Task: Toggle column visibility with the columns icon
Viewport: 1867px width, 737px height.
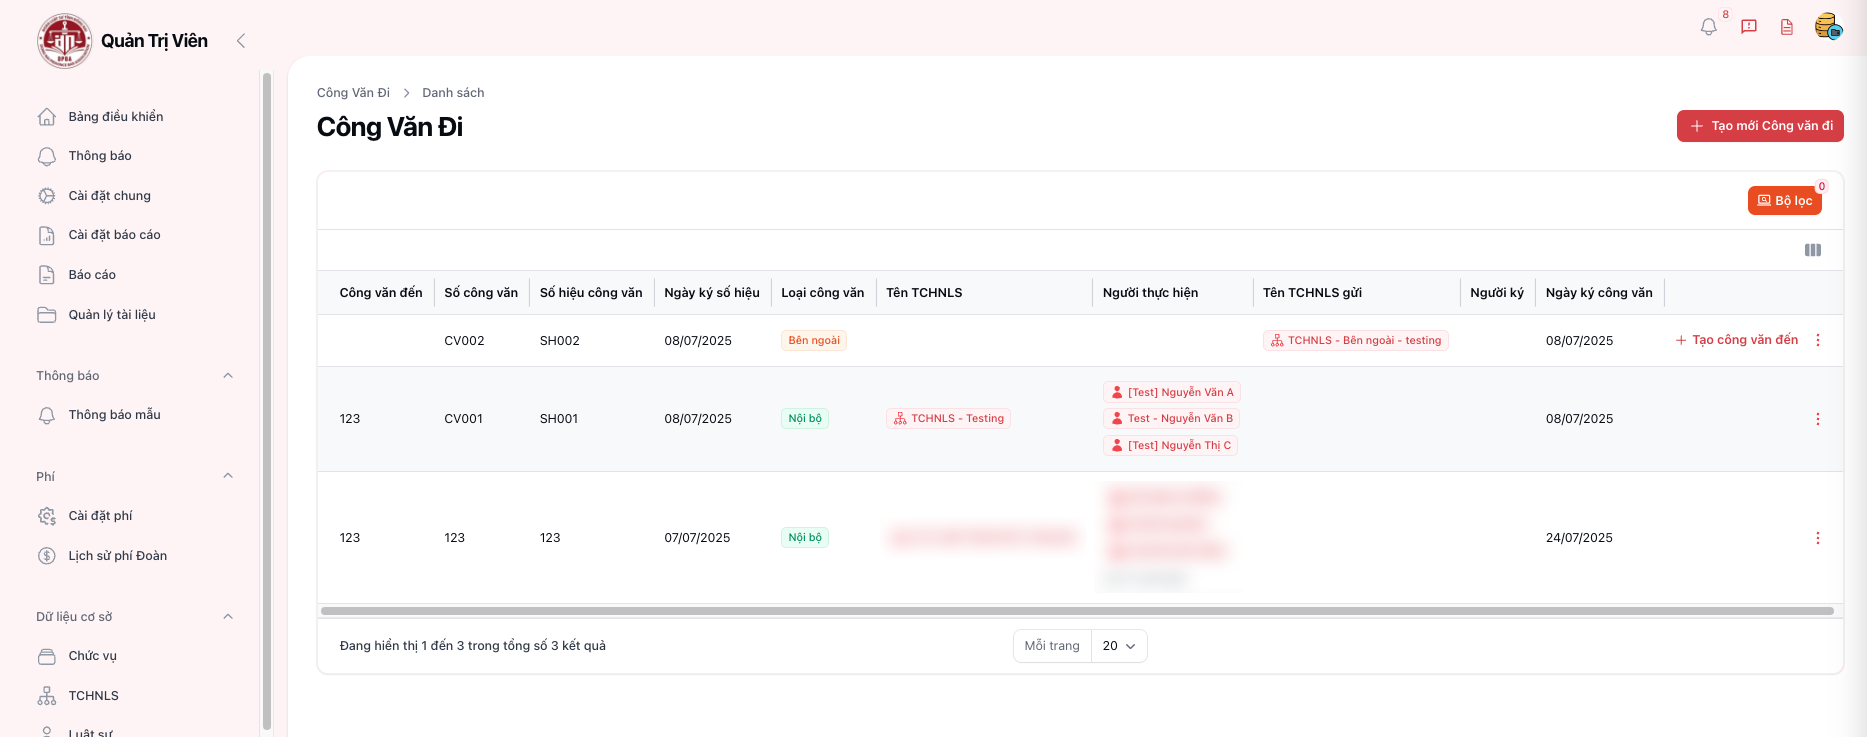Action: 1812,250
